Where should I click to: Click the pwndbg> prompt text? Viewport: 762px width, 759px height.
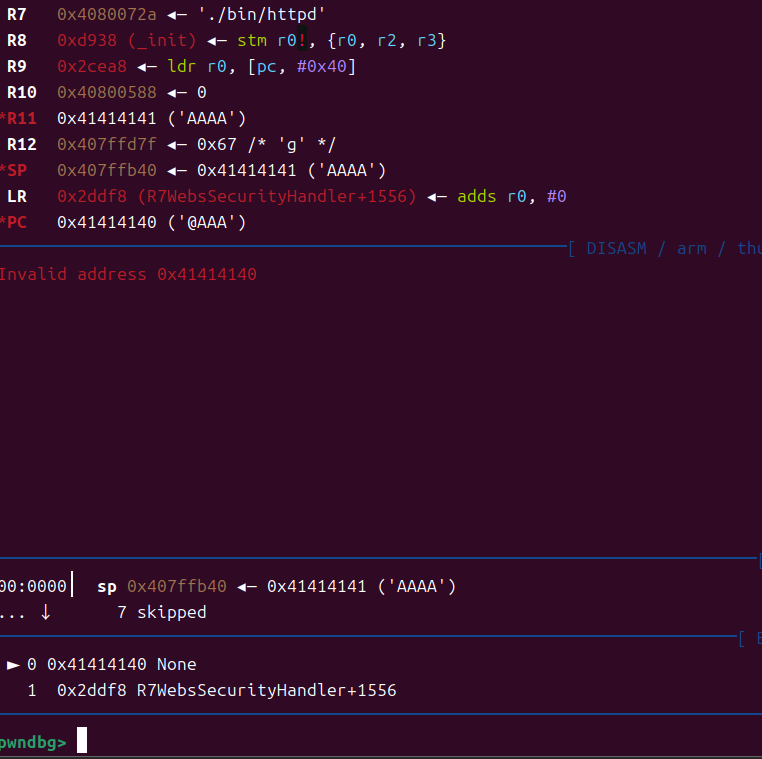pos(32,742)
